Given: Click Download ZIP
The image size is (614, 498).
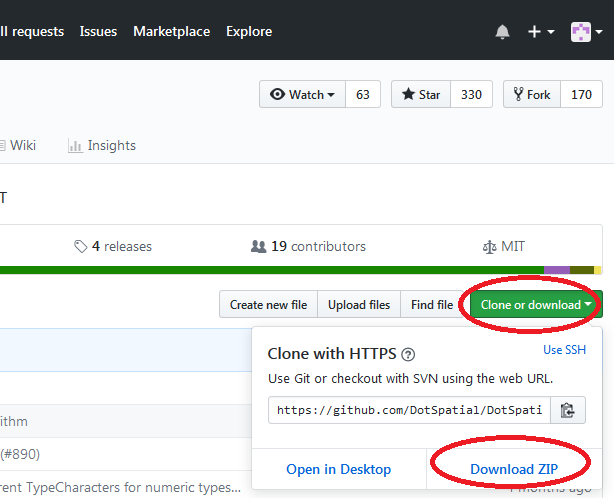Looking at the screenshot, I should click(x=514, y=469).
